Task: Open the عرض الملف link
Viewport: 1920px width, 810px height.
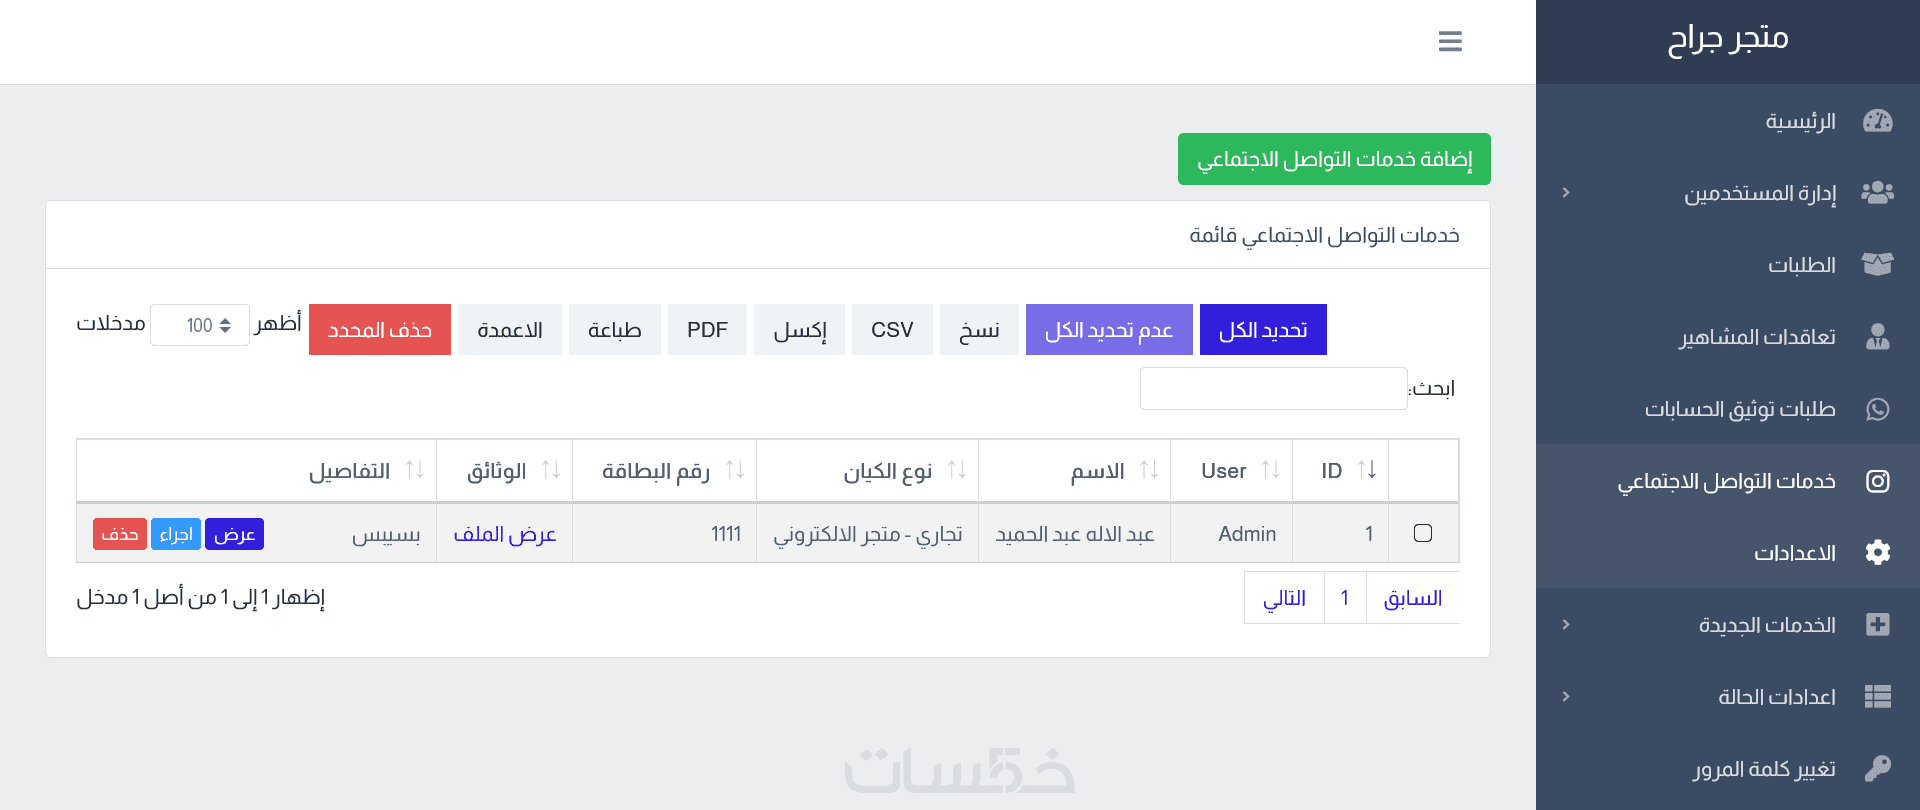Action: [x=505, y=534]
